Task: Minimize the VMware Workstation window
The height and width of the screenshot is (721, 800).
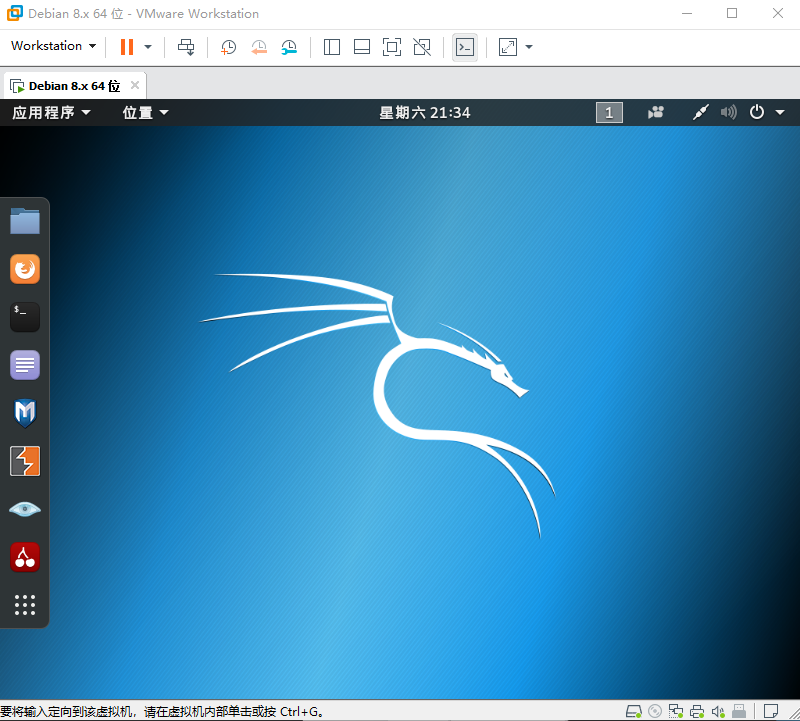Action: [687, 13]
